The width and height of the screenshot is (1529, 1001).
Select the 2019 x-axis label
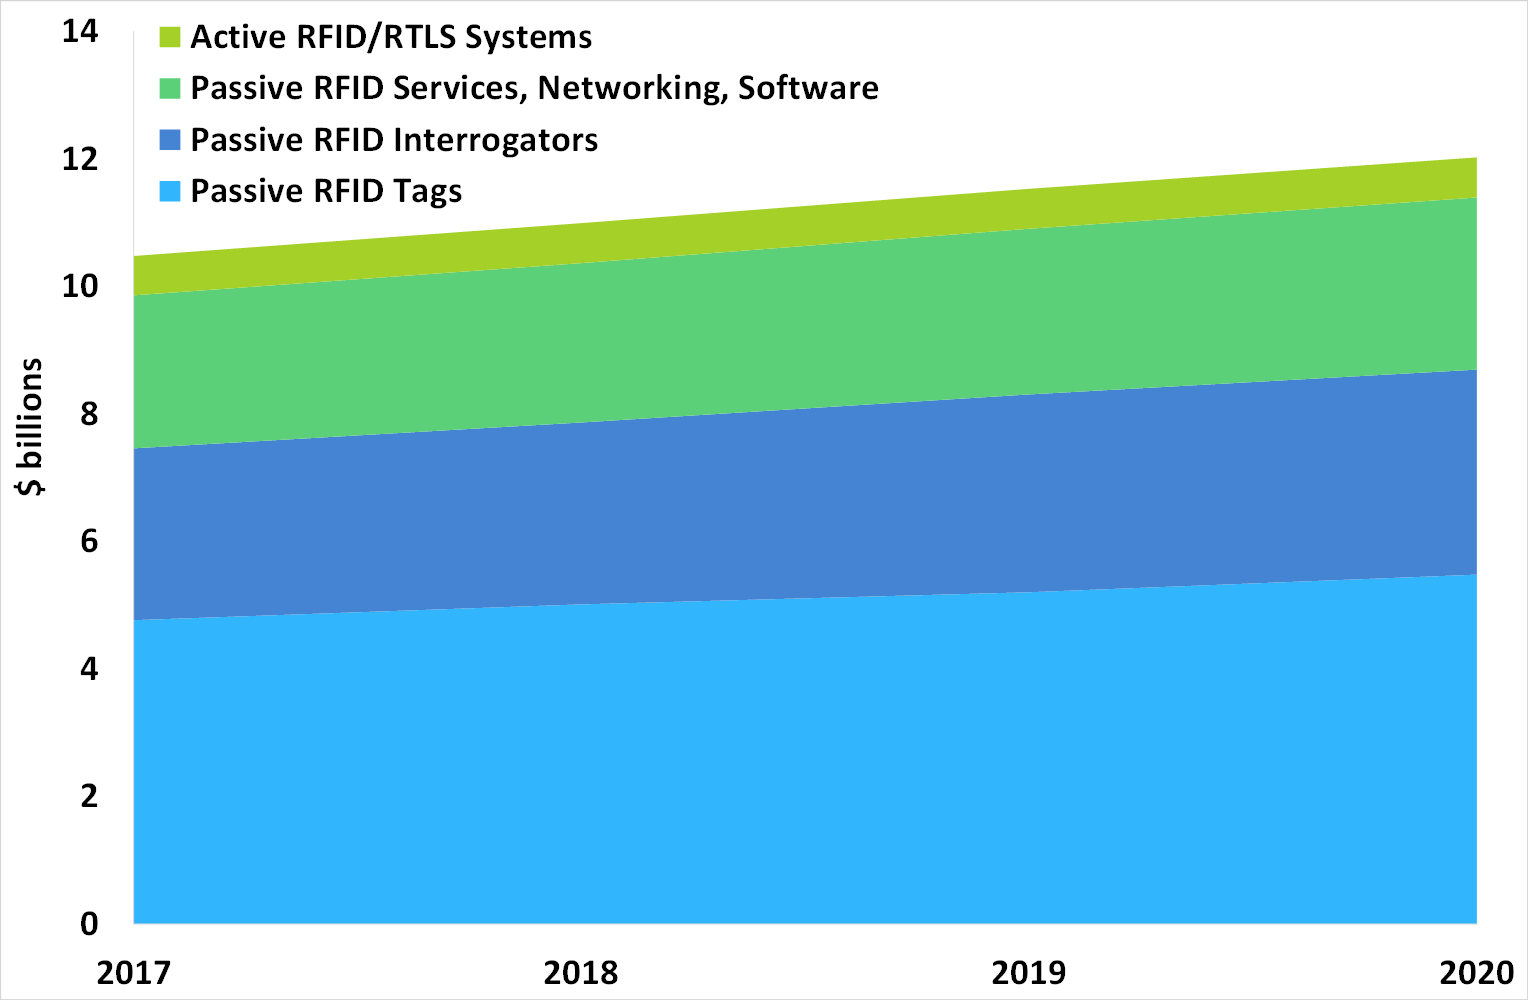(x=1029, y=972)
